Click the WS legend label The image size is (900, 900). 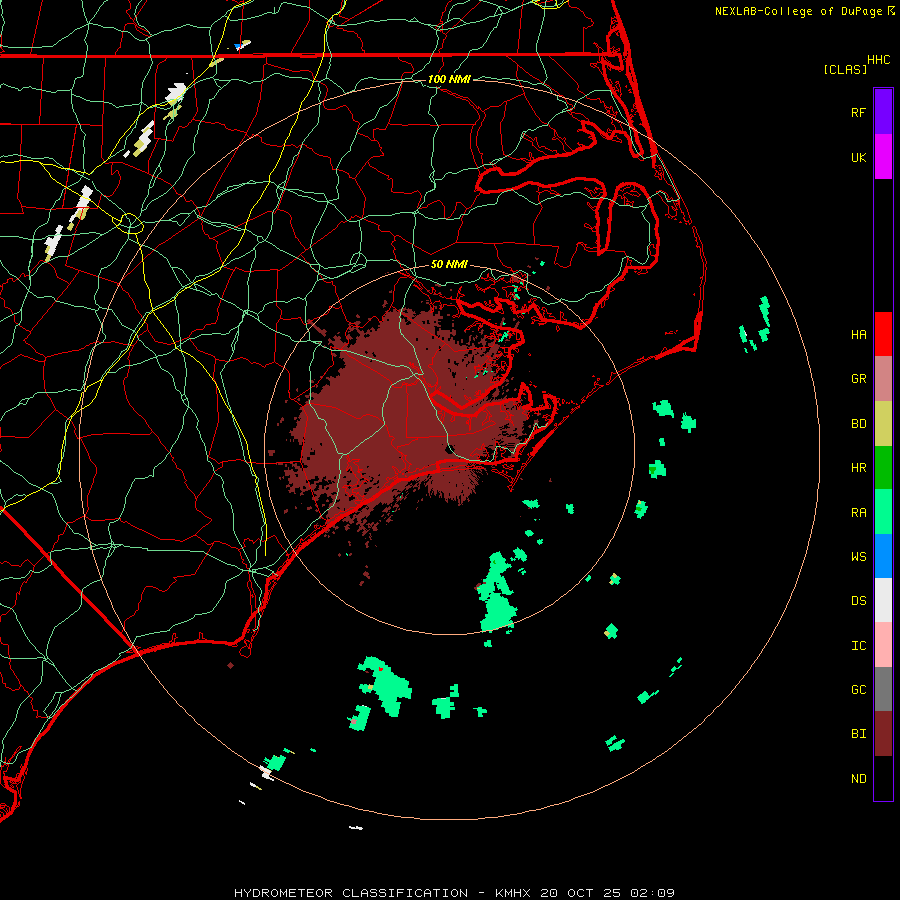click(858, 557)
